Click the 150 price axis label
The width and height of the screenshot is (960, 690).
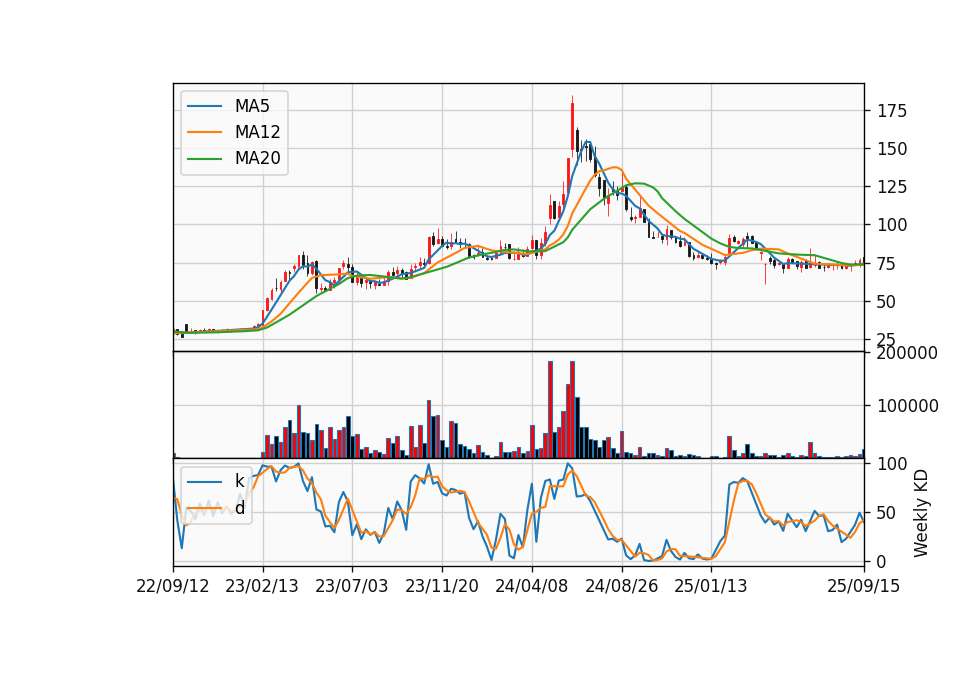tap(892, 149)
